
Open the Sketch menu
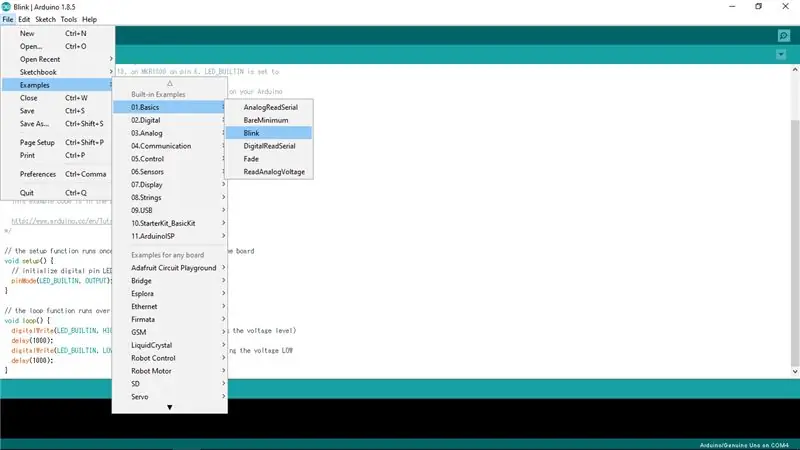pyautogui.click(x=45, y=19)
